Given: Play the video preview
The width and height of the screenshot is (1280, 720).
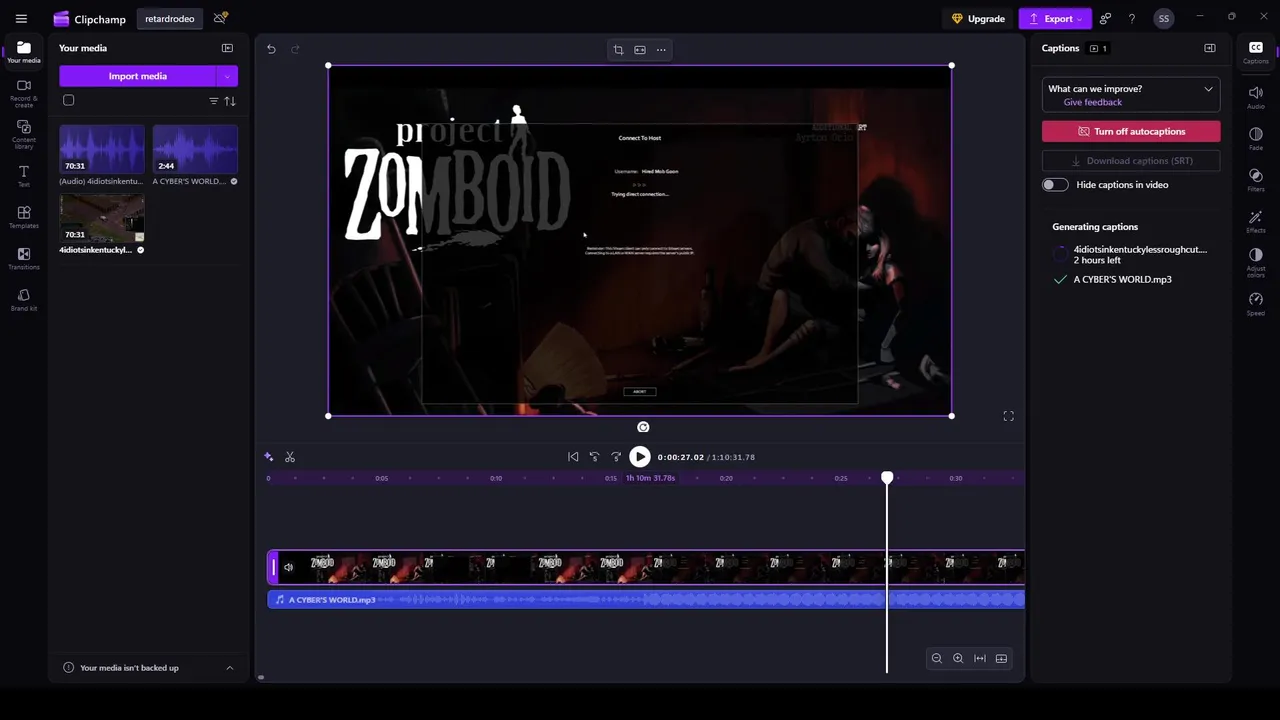Looking at the screenshot, I should click(640, 457).
